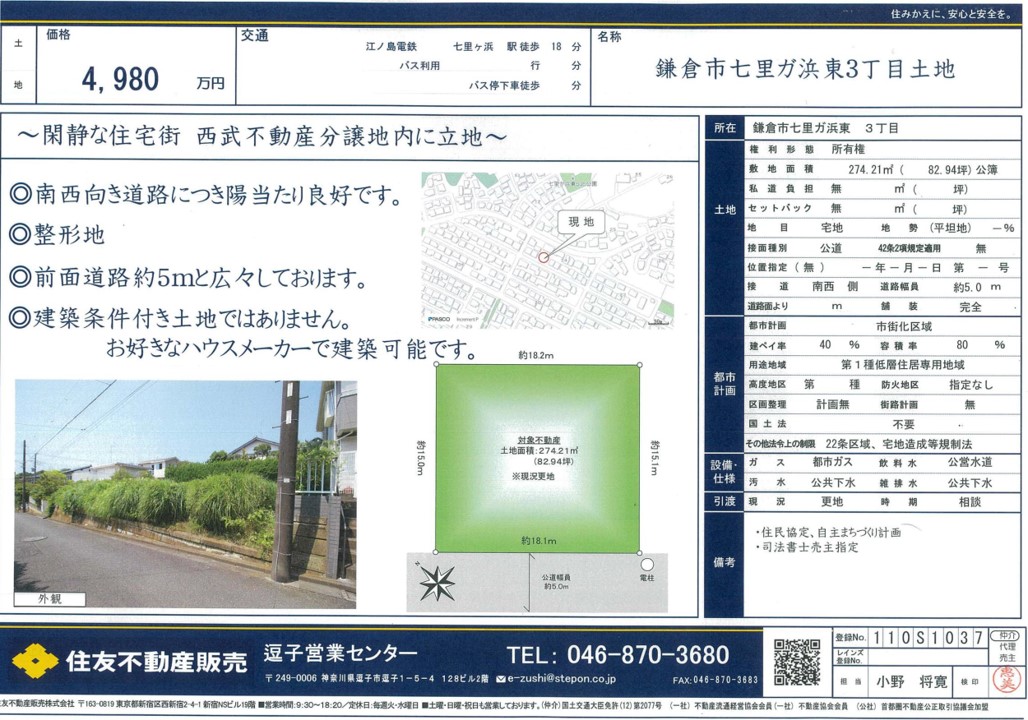Click the red location circle on map
This screenshot has height=720, width=1028.
click(x=543, y=257)
